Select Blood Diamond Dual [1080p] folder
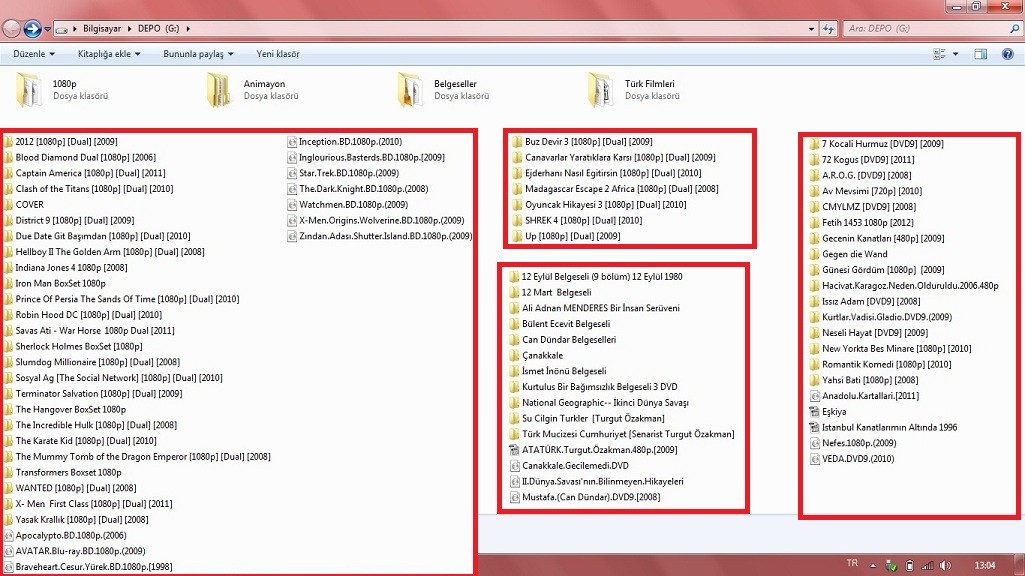This screenshot has width=1025, height=576. pyautogui.click(x=80, y=157)
